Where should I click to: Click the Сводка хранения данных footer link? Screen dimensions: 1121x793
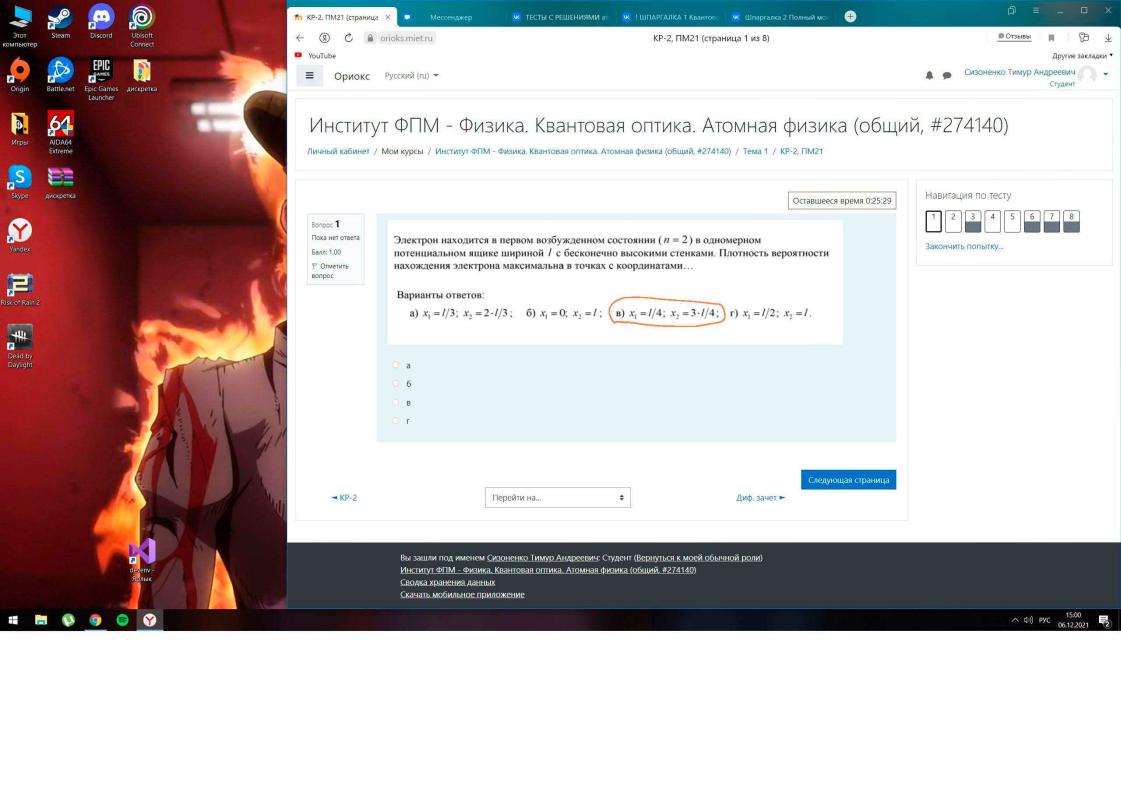[448, 582]
